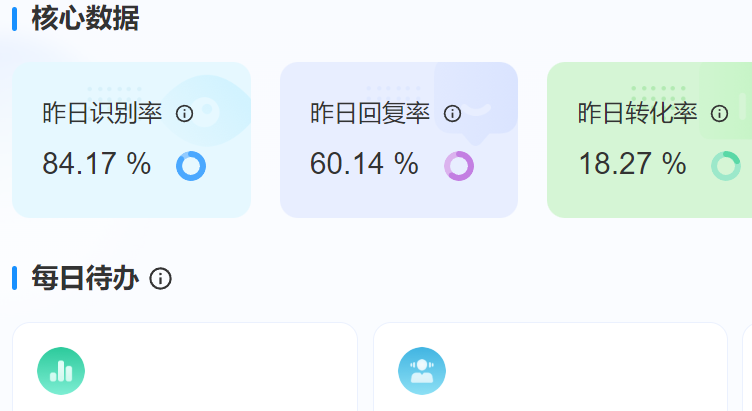Click the 84.17 % value

point(97,164)
